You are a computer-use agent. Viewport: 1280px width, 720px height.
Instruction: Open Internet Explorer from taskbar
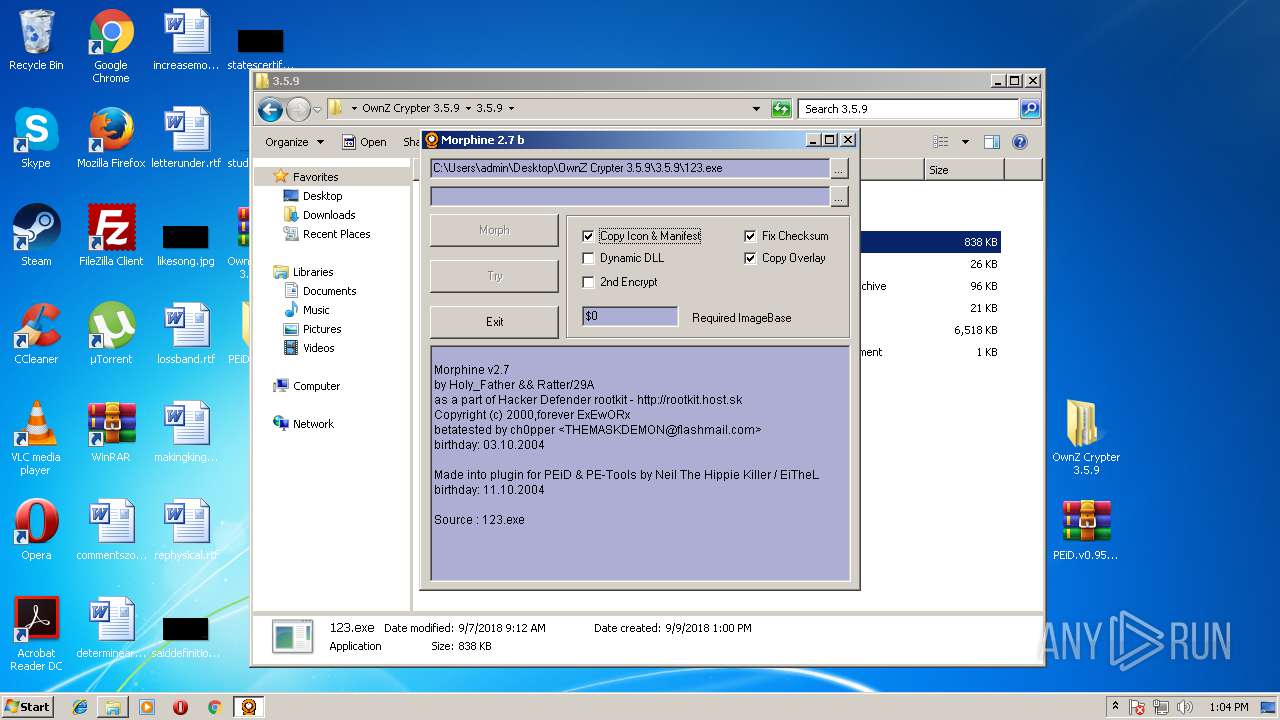pos(80,707)
